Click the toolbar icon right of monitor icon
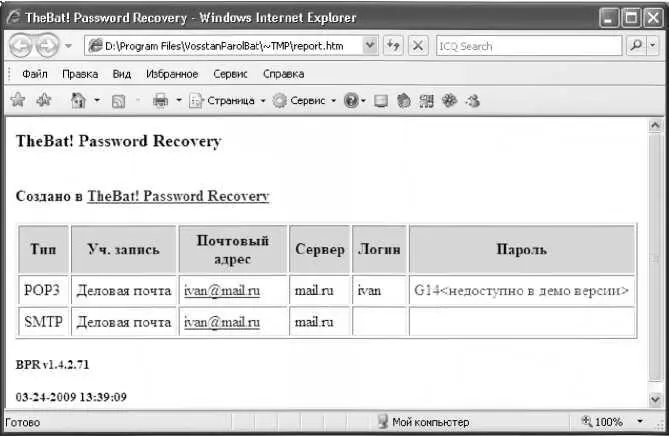 tap(404, 101)
